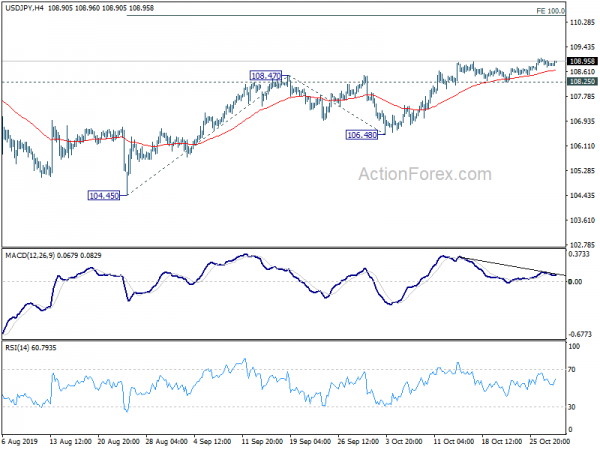This screenshot has width=600, height=450.
Task: Click the 109.495 price axis value
Action: coord(581,47)
